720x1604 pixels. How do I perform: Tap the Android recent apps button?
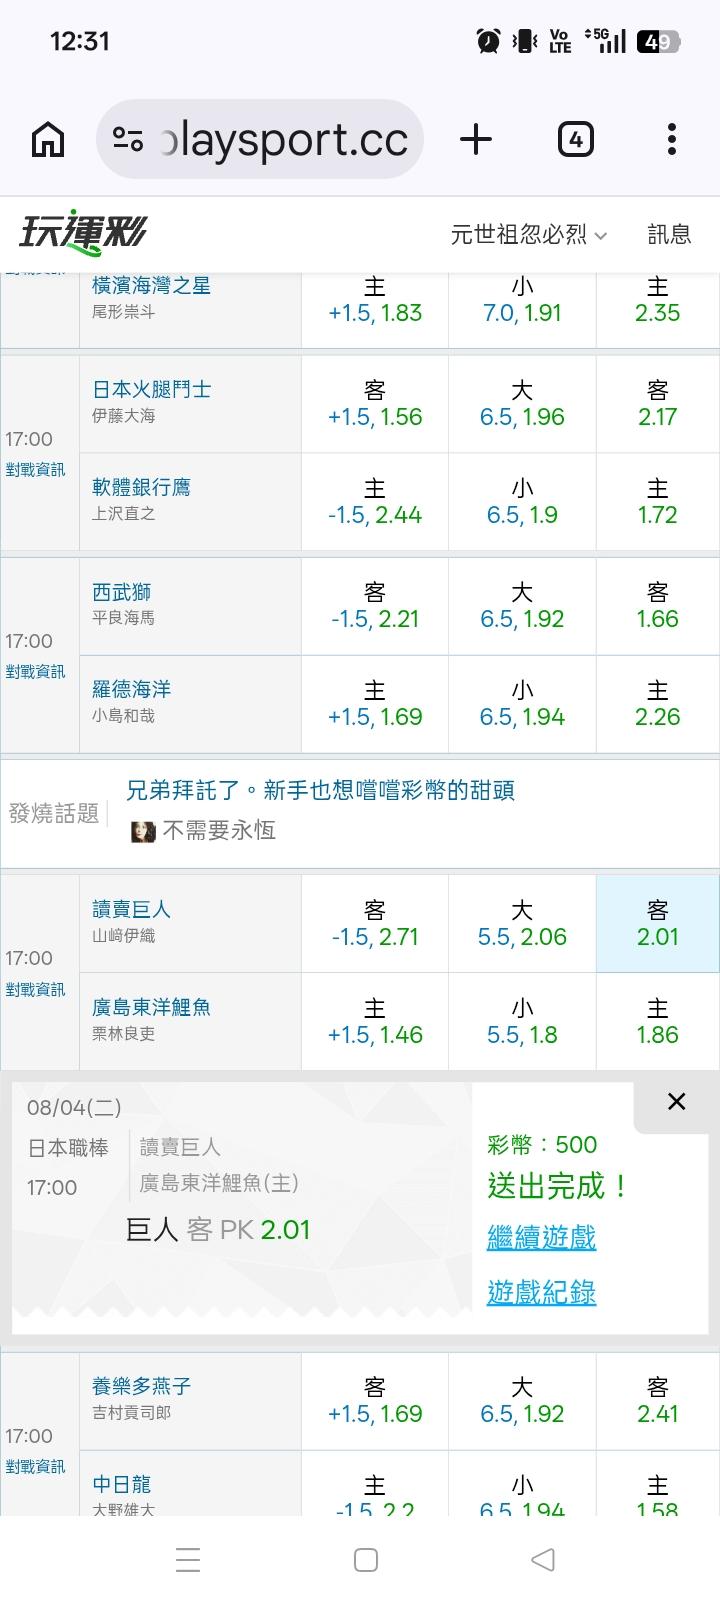(188, 1559)
